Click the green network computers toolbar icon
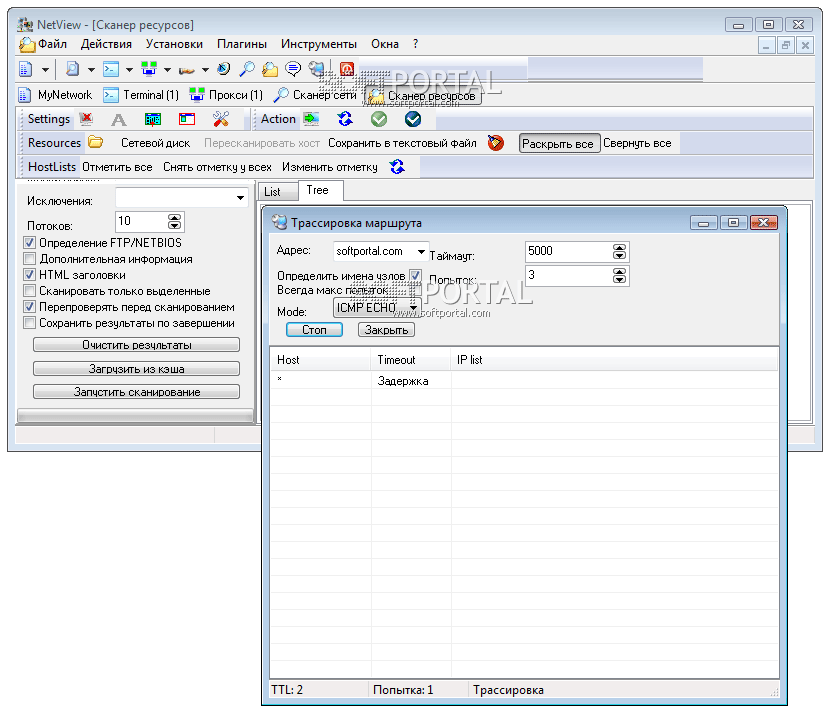 149,69
